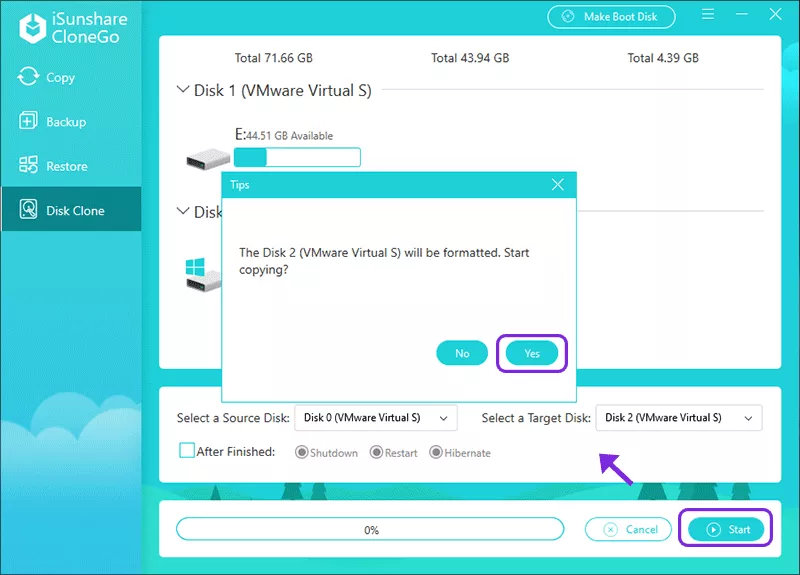Image resolution: width=800 pixels, height=575 pixels.
Task: Confirm formatting with Yes button
Action: point(532,353)
